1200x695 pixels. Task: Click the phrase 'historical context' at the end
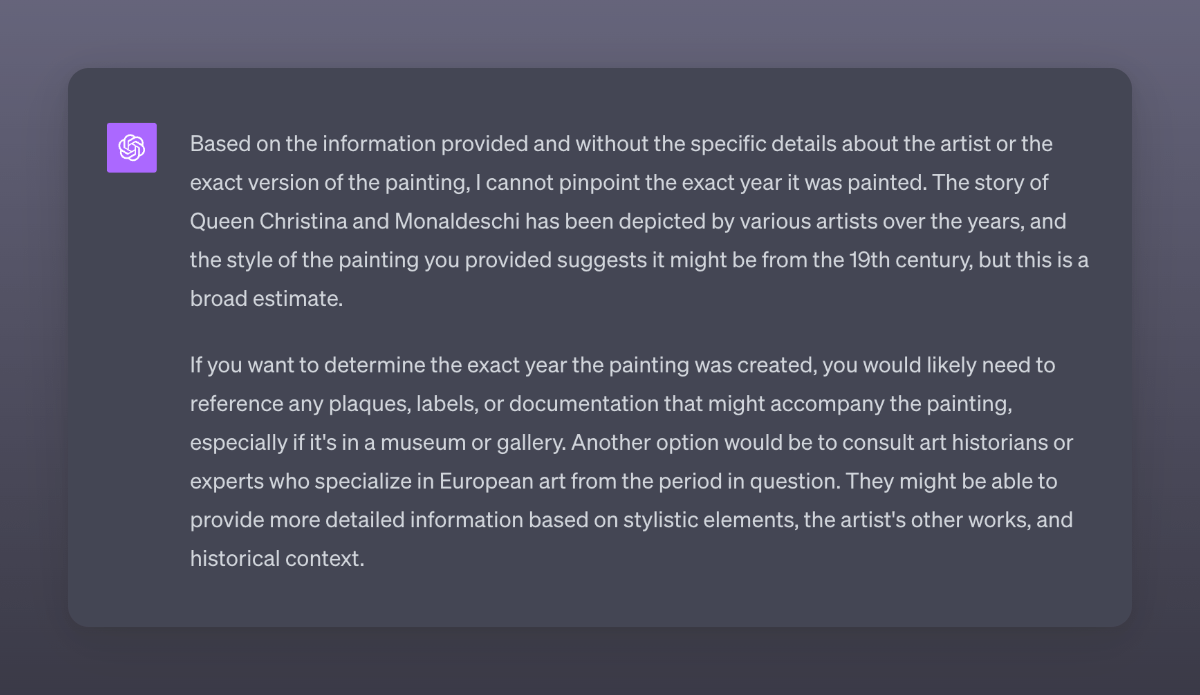coord(274,558)
